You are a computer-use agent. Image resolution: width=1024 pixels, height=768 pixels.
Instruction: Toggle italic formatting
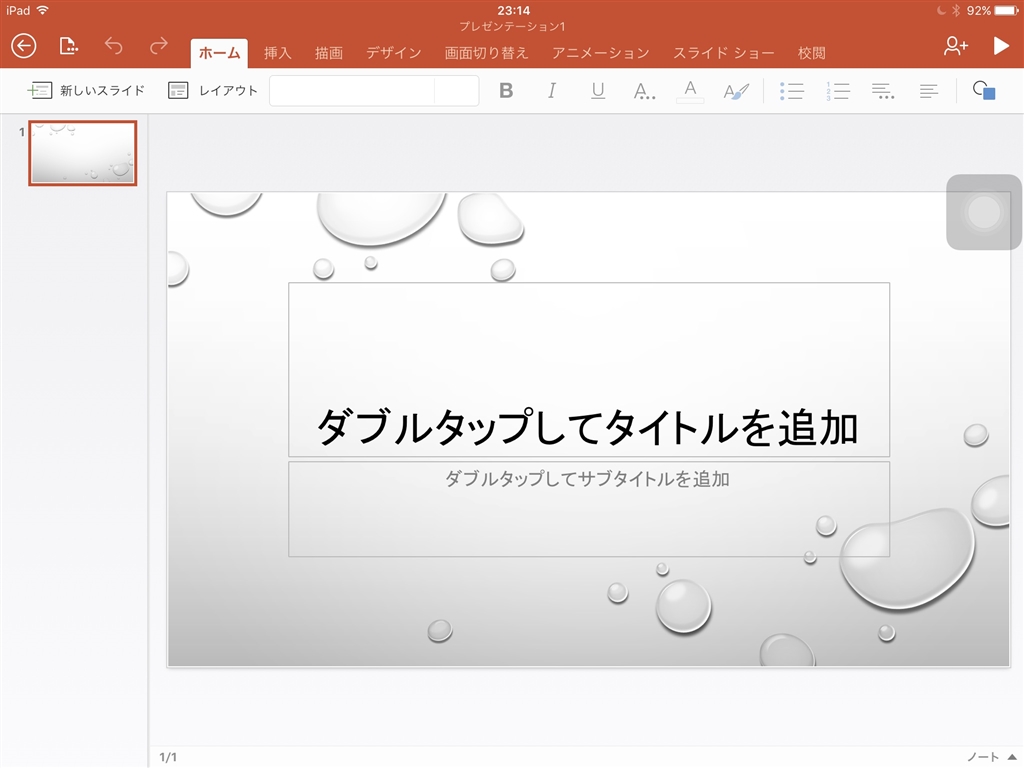pos(552,91)
